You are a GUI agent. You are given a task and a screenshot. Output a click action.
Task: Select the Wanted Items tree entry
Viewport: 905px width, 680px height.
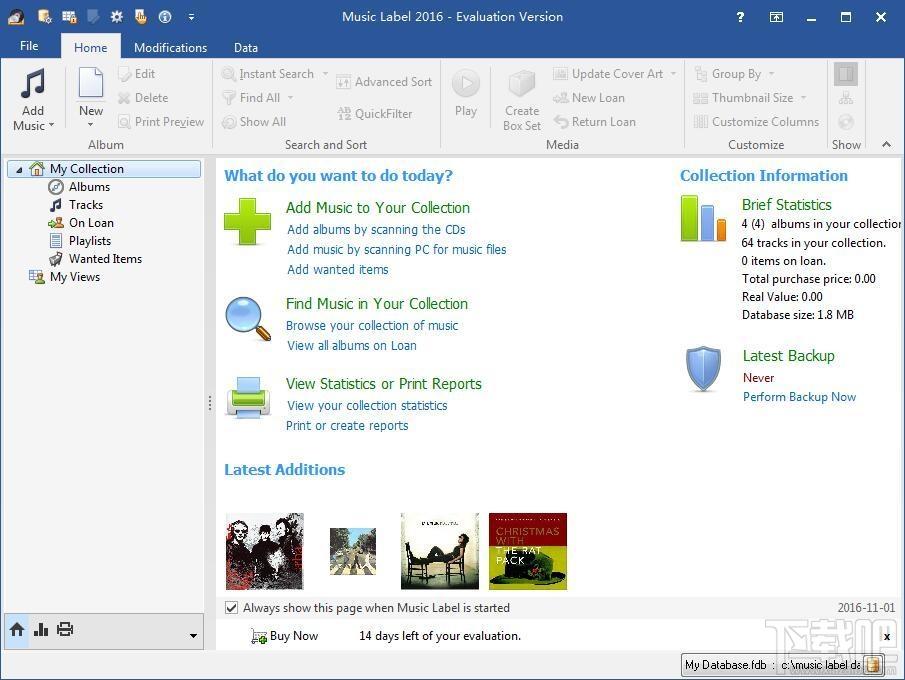(x=105, y=259)
